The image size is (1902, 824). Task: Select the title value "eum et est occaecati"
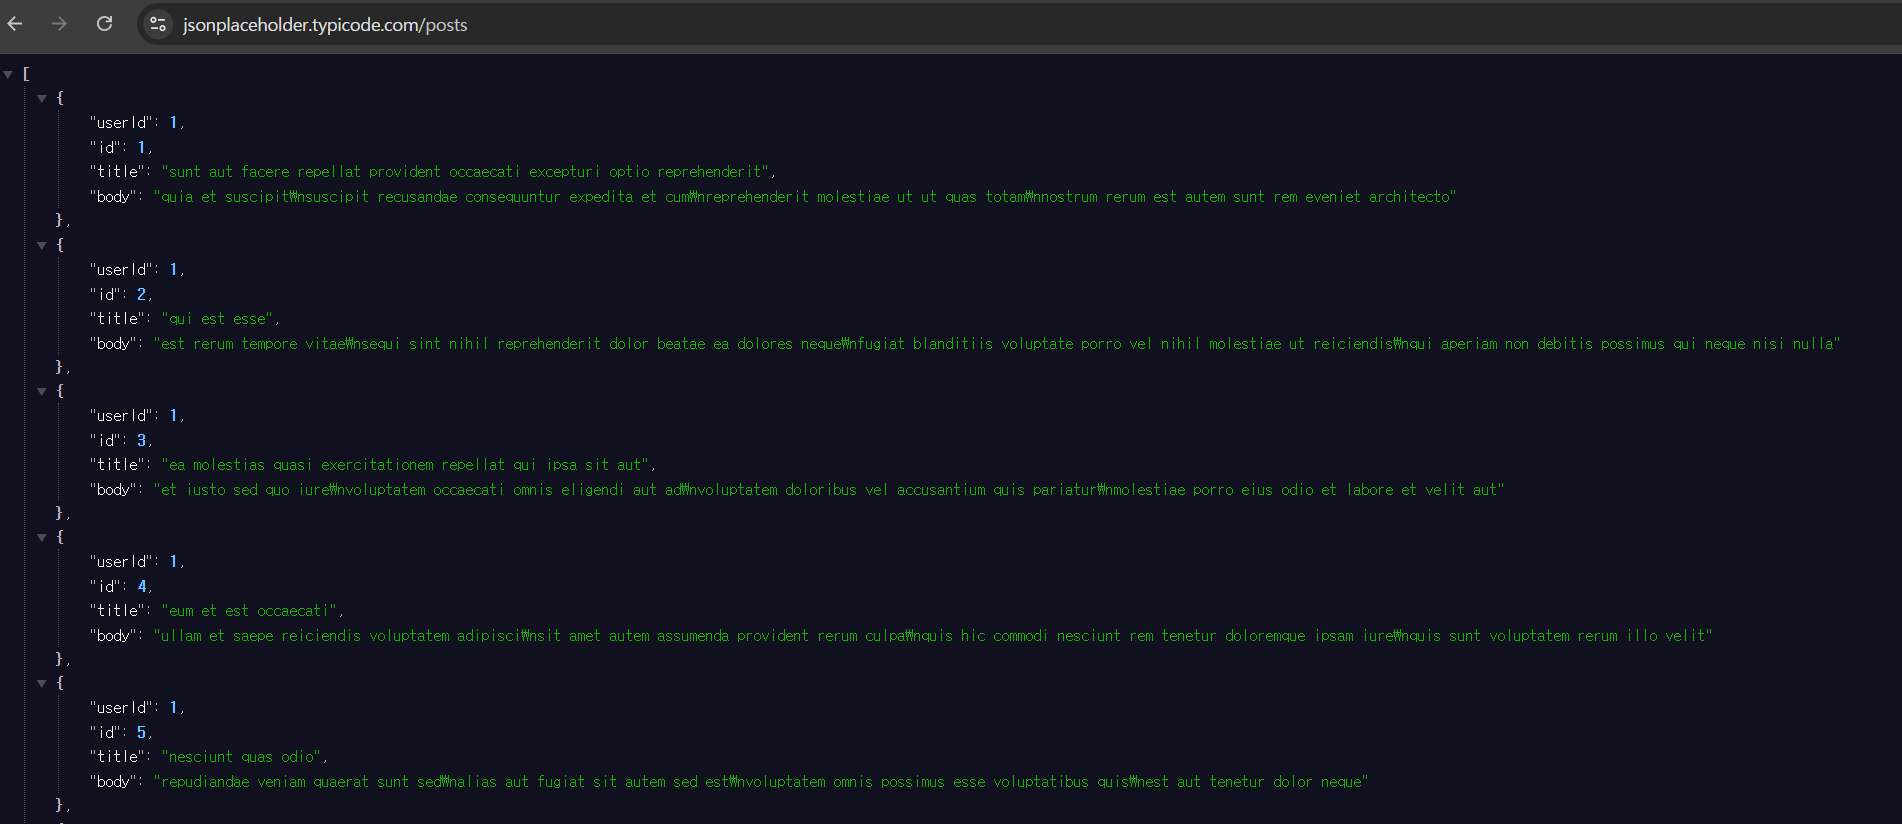point(249,611)
